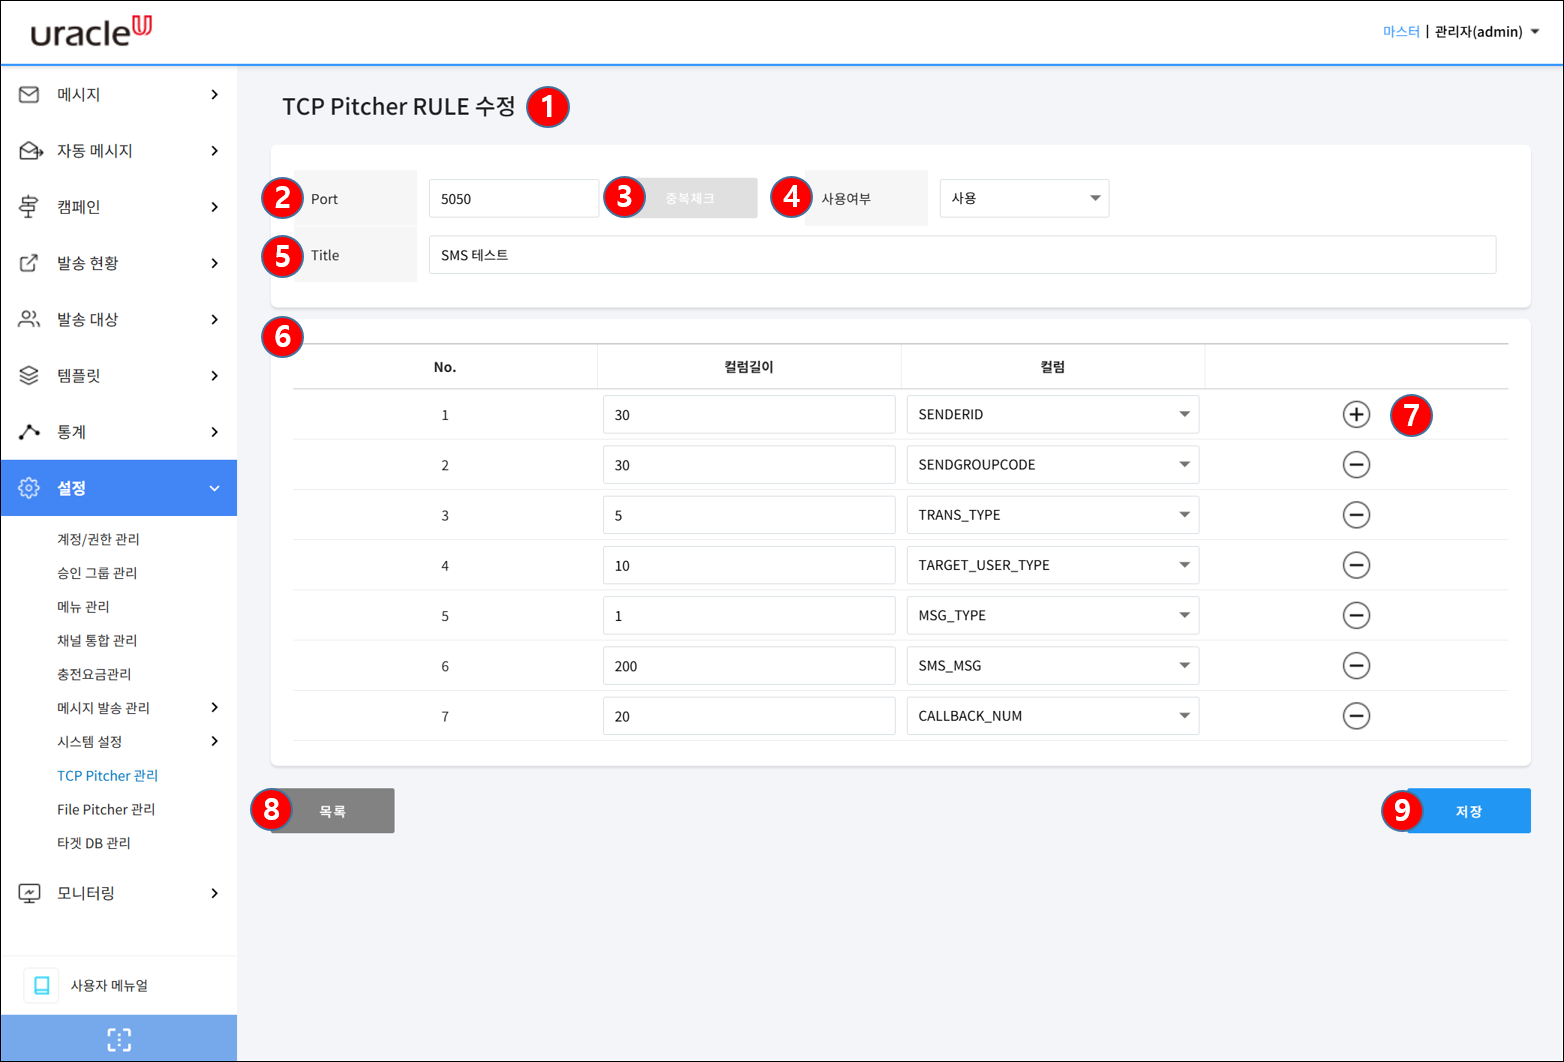Screen dimensions: 1564x1062
Task: Expand the 자동 메시지 menu
Action: [214, 150]
